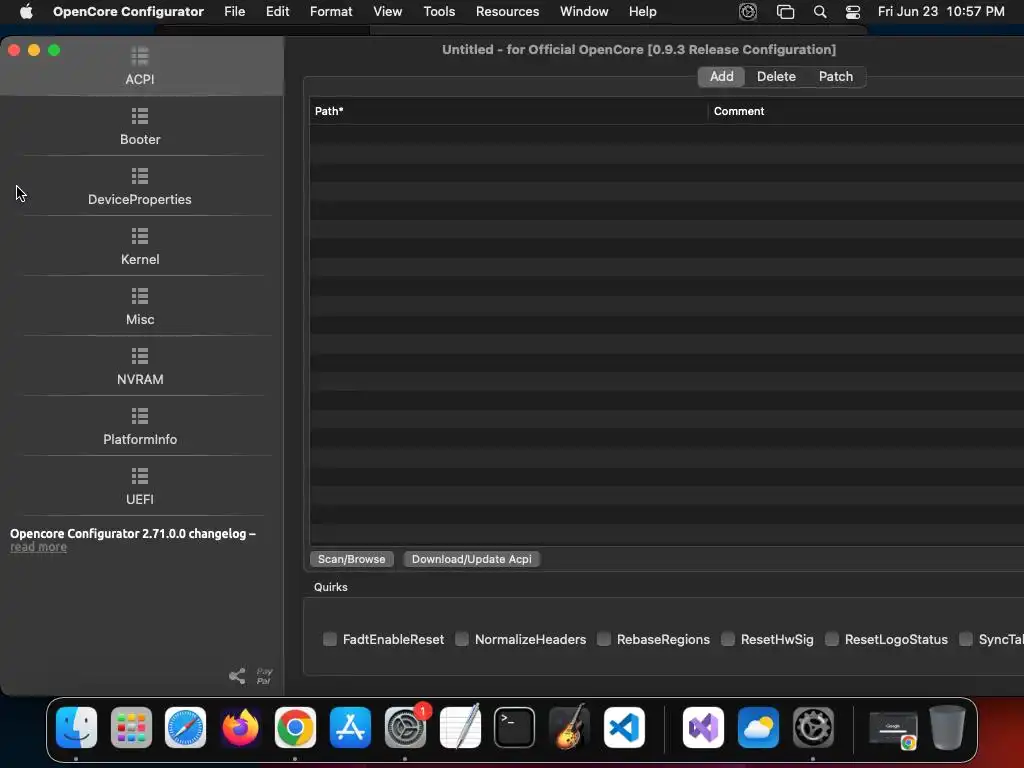Switch to the NVRAM sidebar section
Screen dimensions: 1024x768
click(x=140, y=367)
